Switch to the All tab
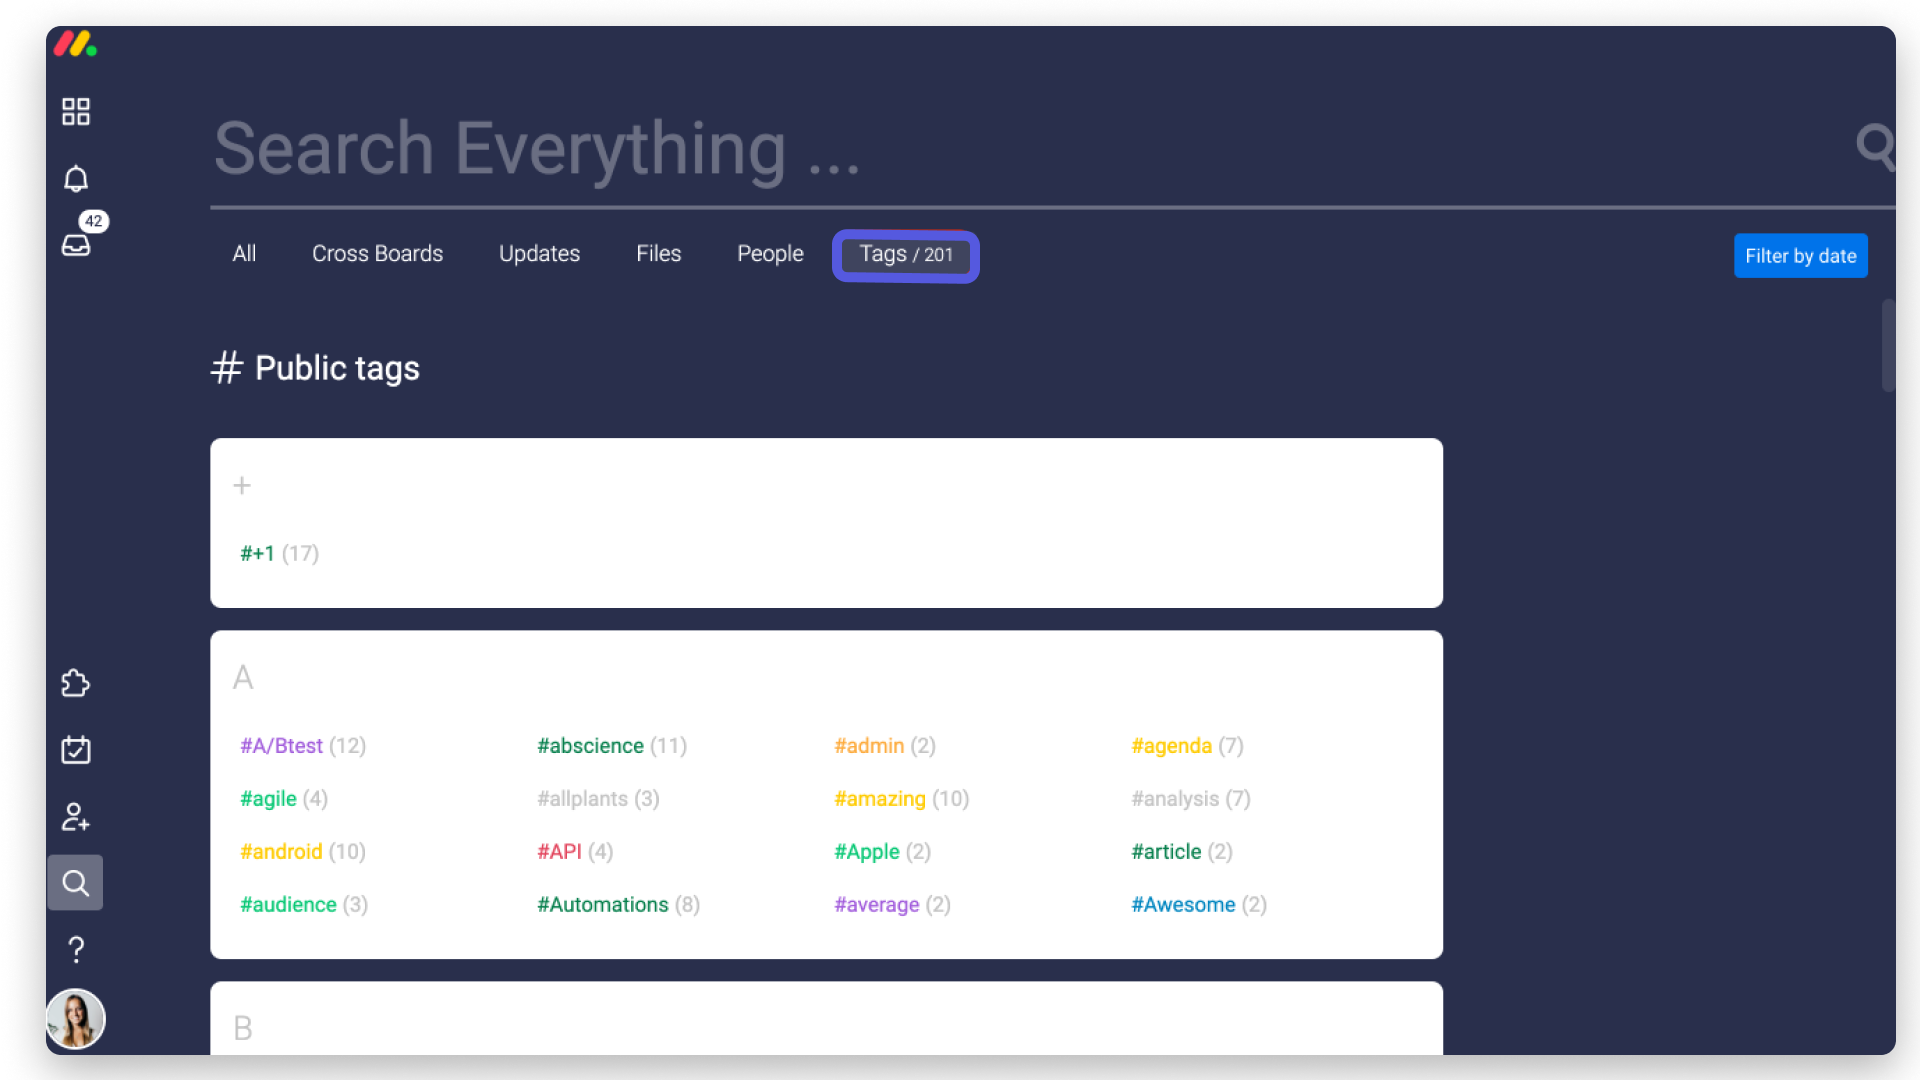The width and height of the screenshot is (1920, 1080). [x=244, y=254]
